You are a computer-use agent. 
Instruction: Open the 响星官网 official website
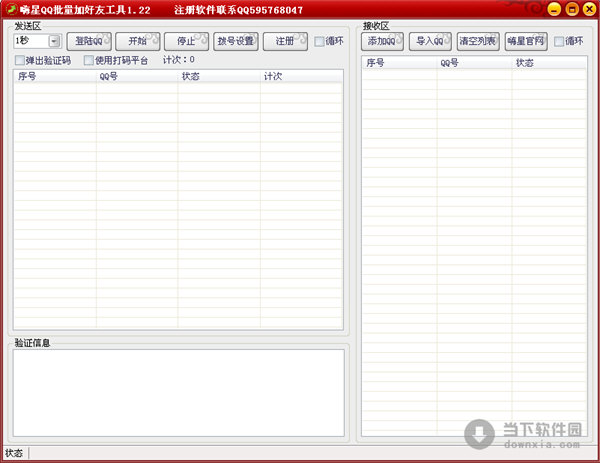[x=526, y=41]
